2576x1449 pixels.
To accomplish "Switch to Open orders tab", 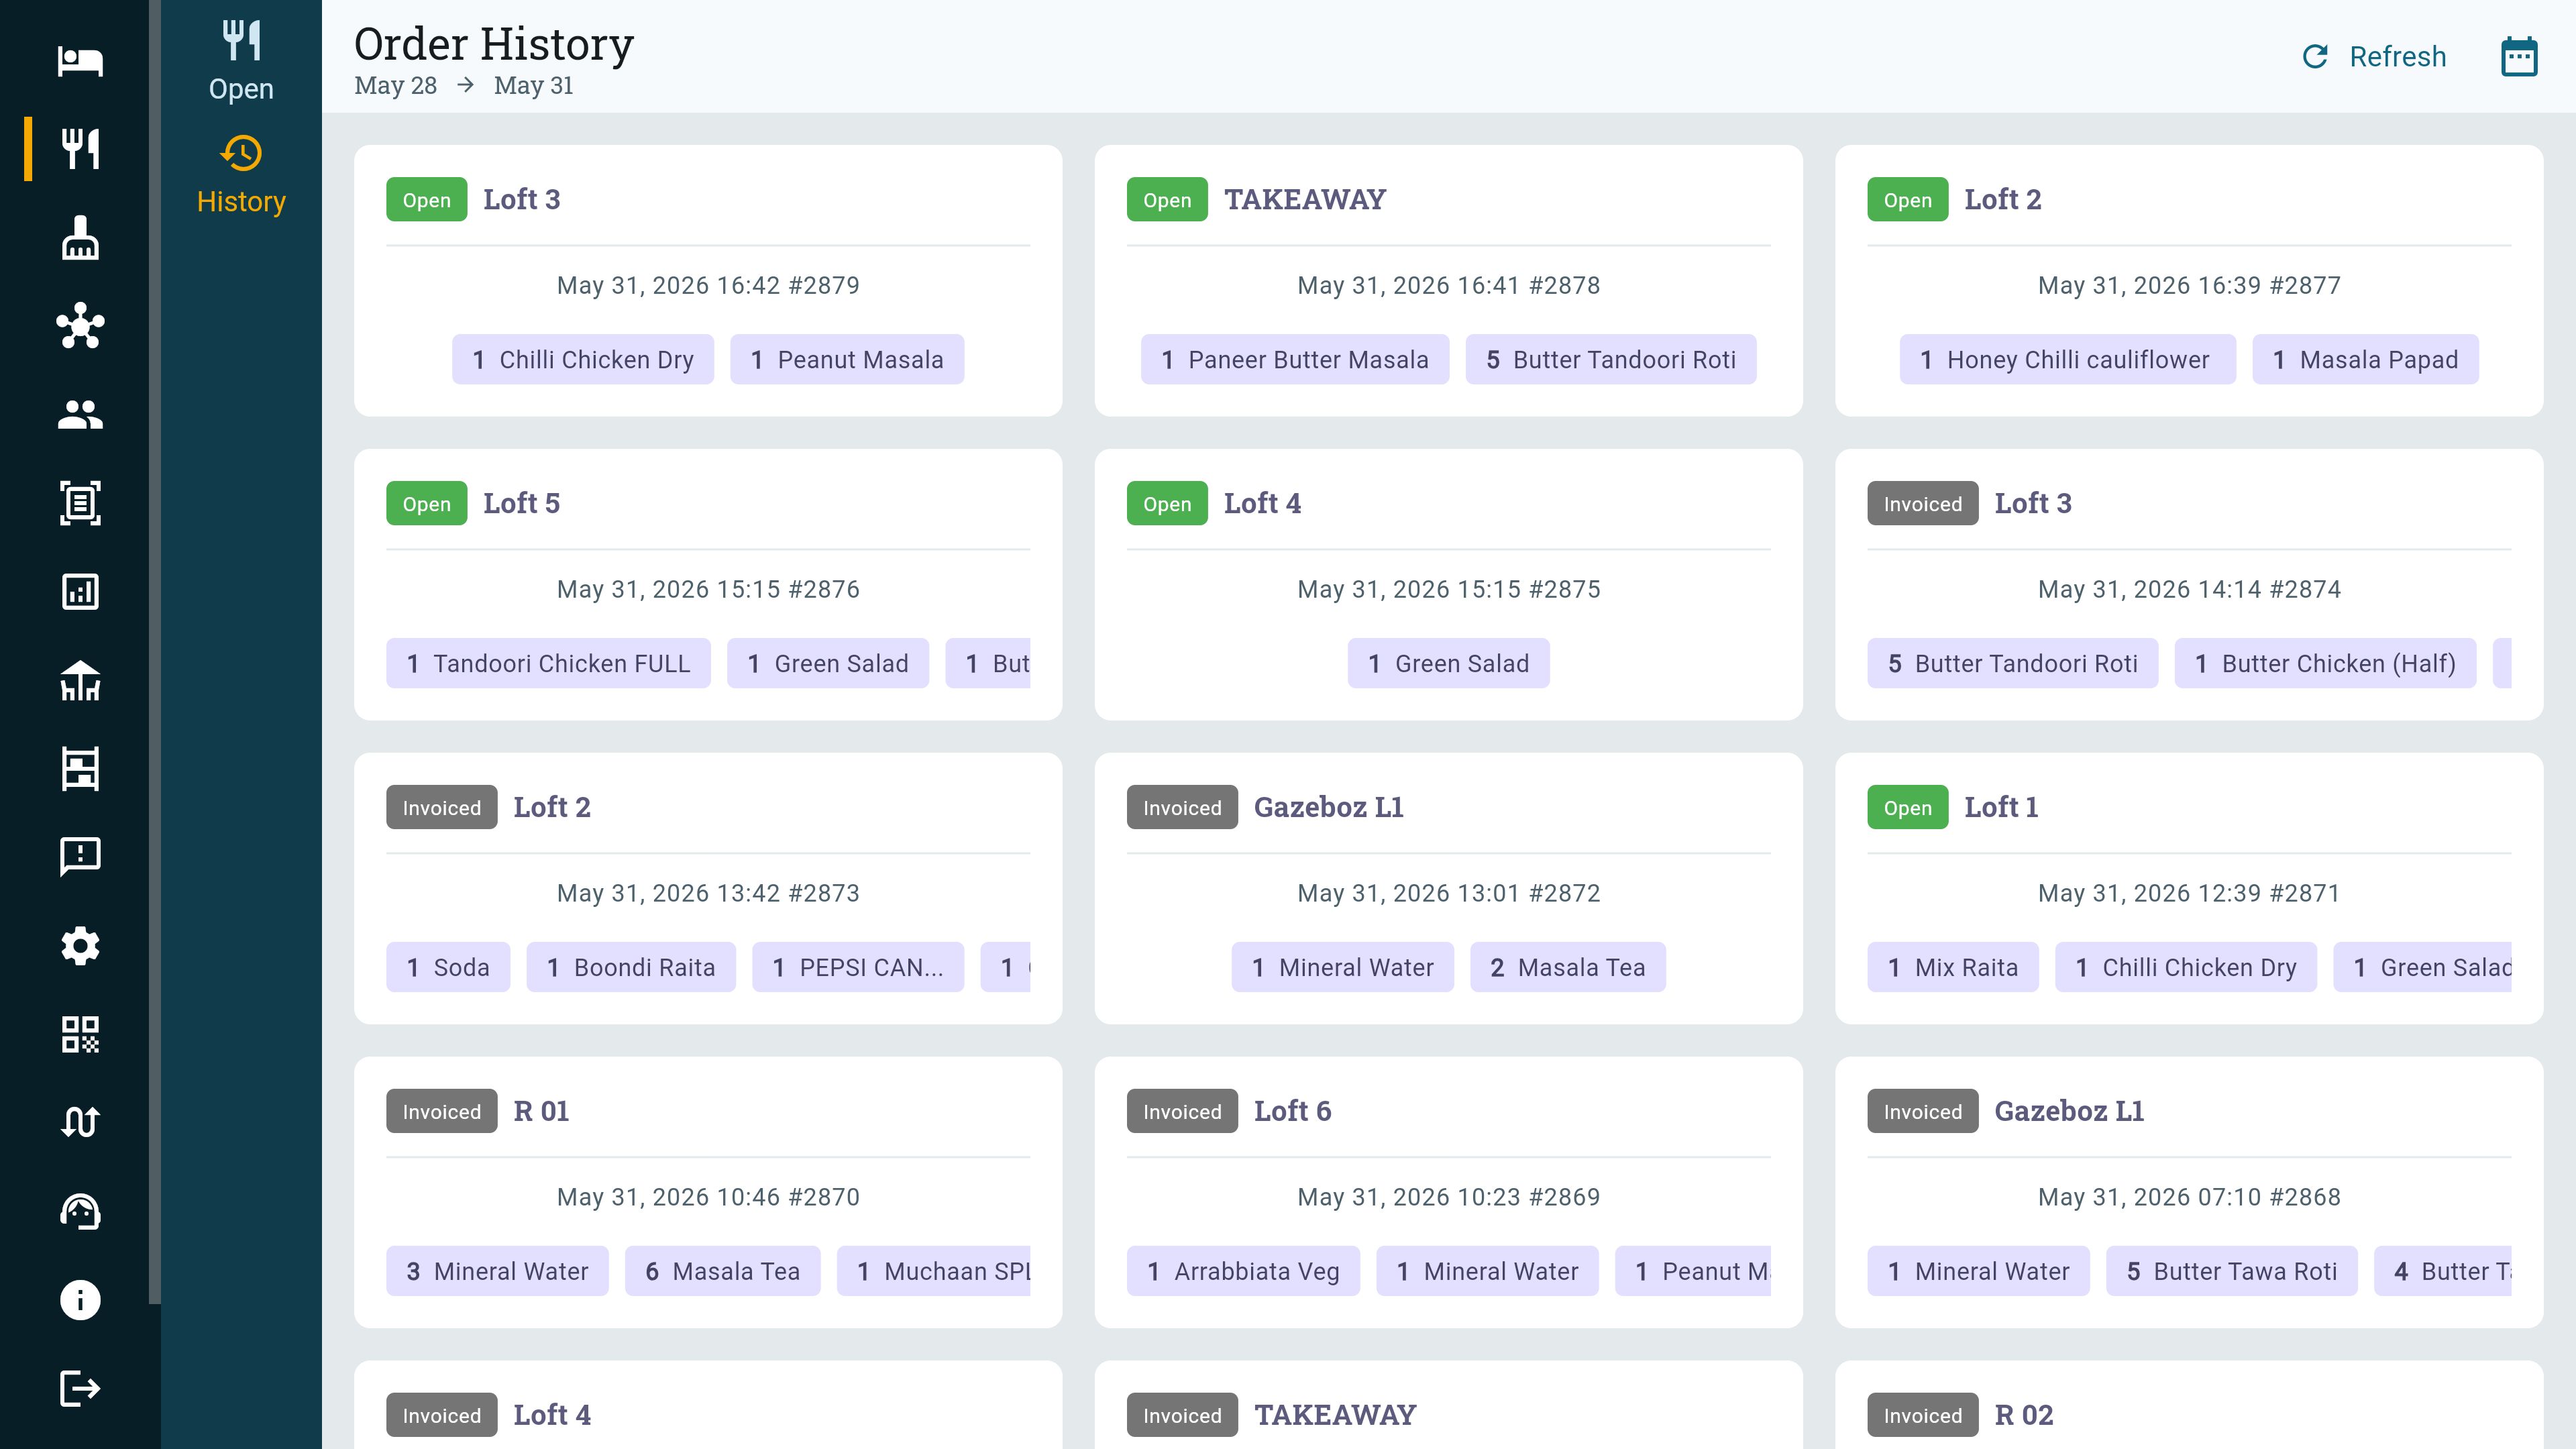I will point(241,60).
